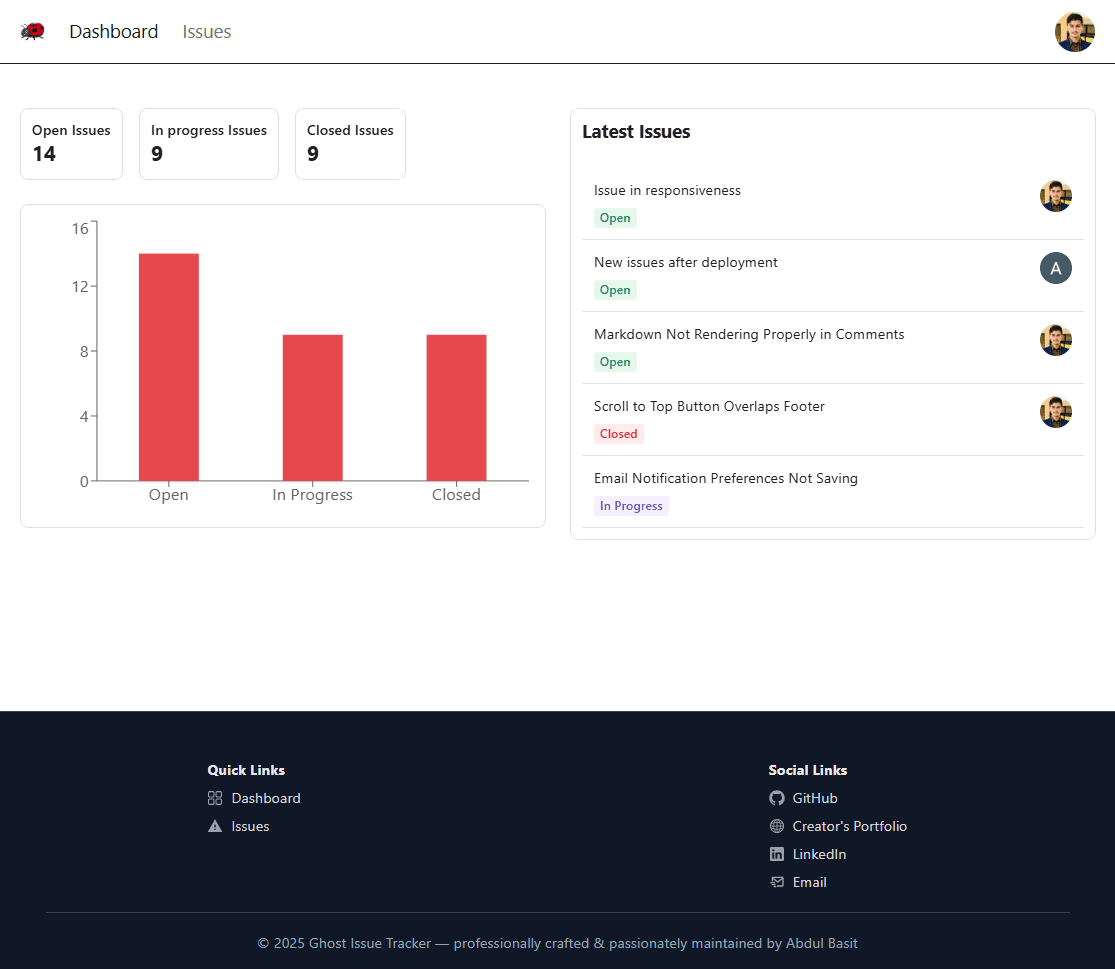Image resolution: width=1115 pixels, height=969 pixels.
Task: Click the warning triangle icon beside Issues
Action: pos(214,826)
